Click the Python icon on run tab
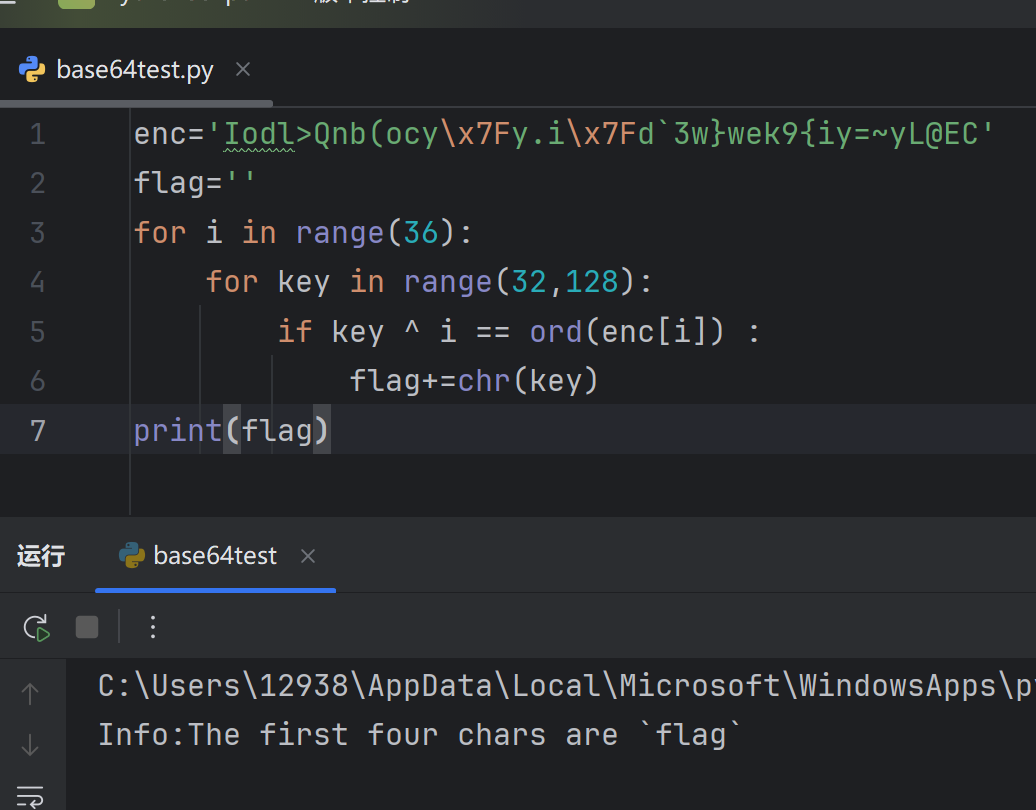Viewport: 1036px width, 810px height. point(131,556)
